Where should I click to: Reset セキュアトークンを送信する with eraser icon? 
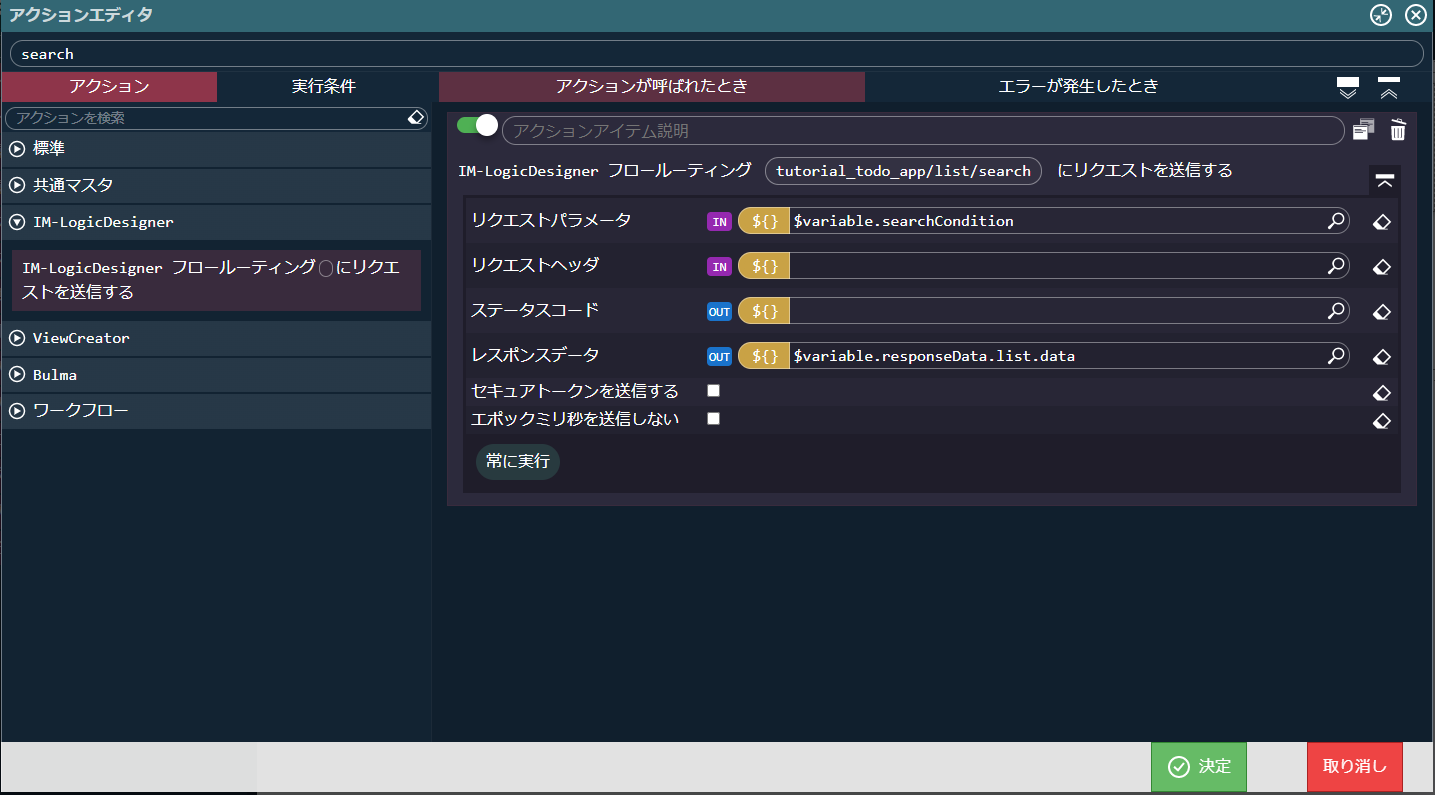(1382, 393)
